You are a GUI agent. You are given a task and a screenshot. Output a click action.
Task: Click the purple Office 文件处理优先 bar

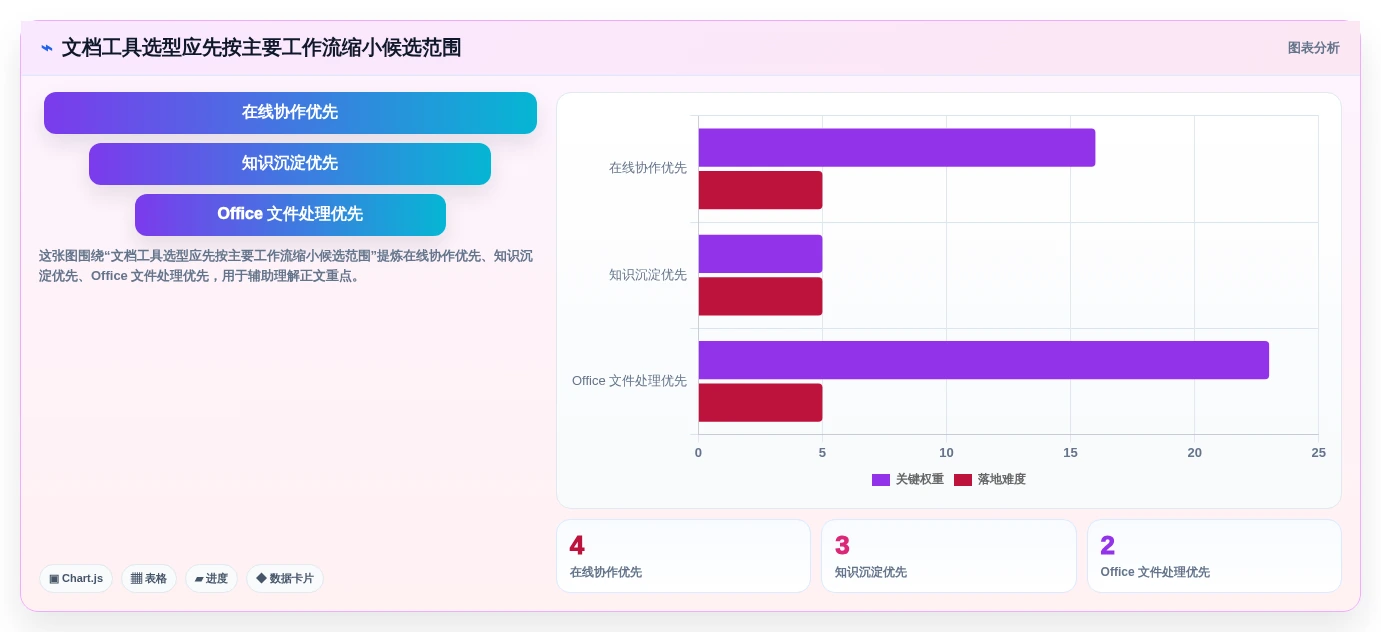tap(983, 360)
